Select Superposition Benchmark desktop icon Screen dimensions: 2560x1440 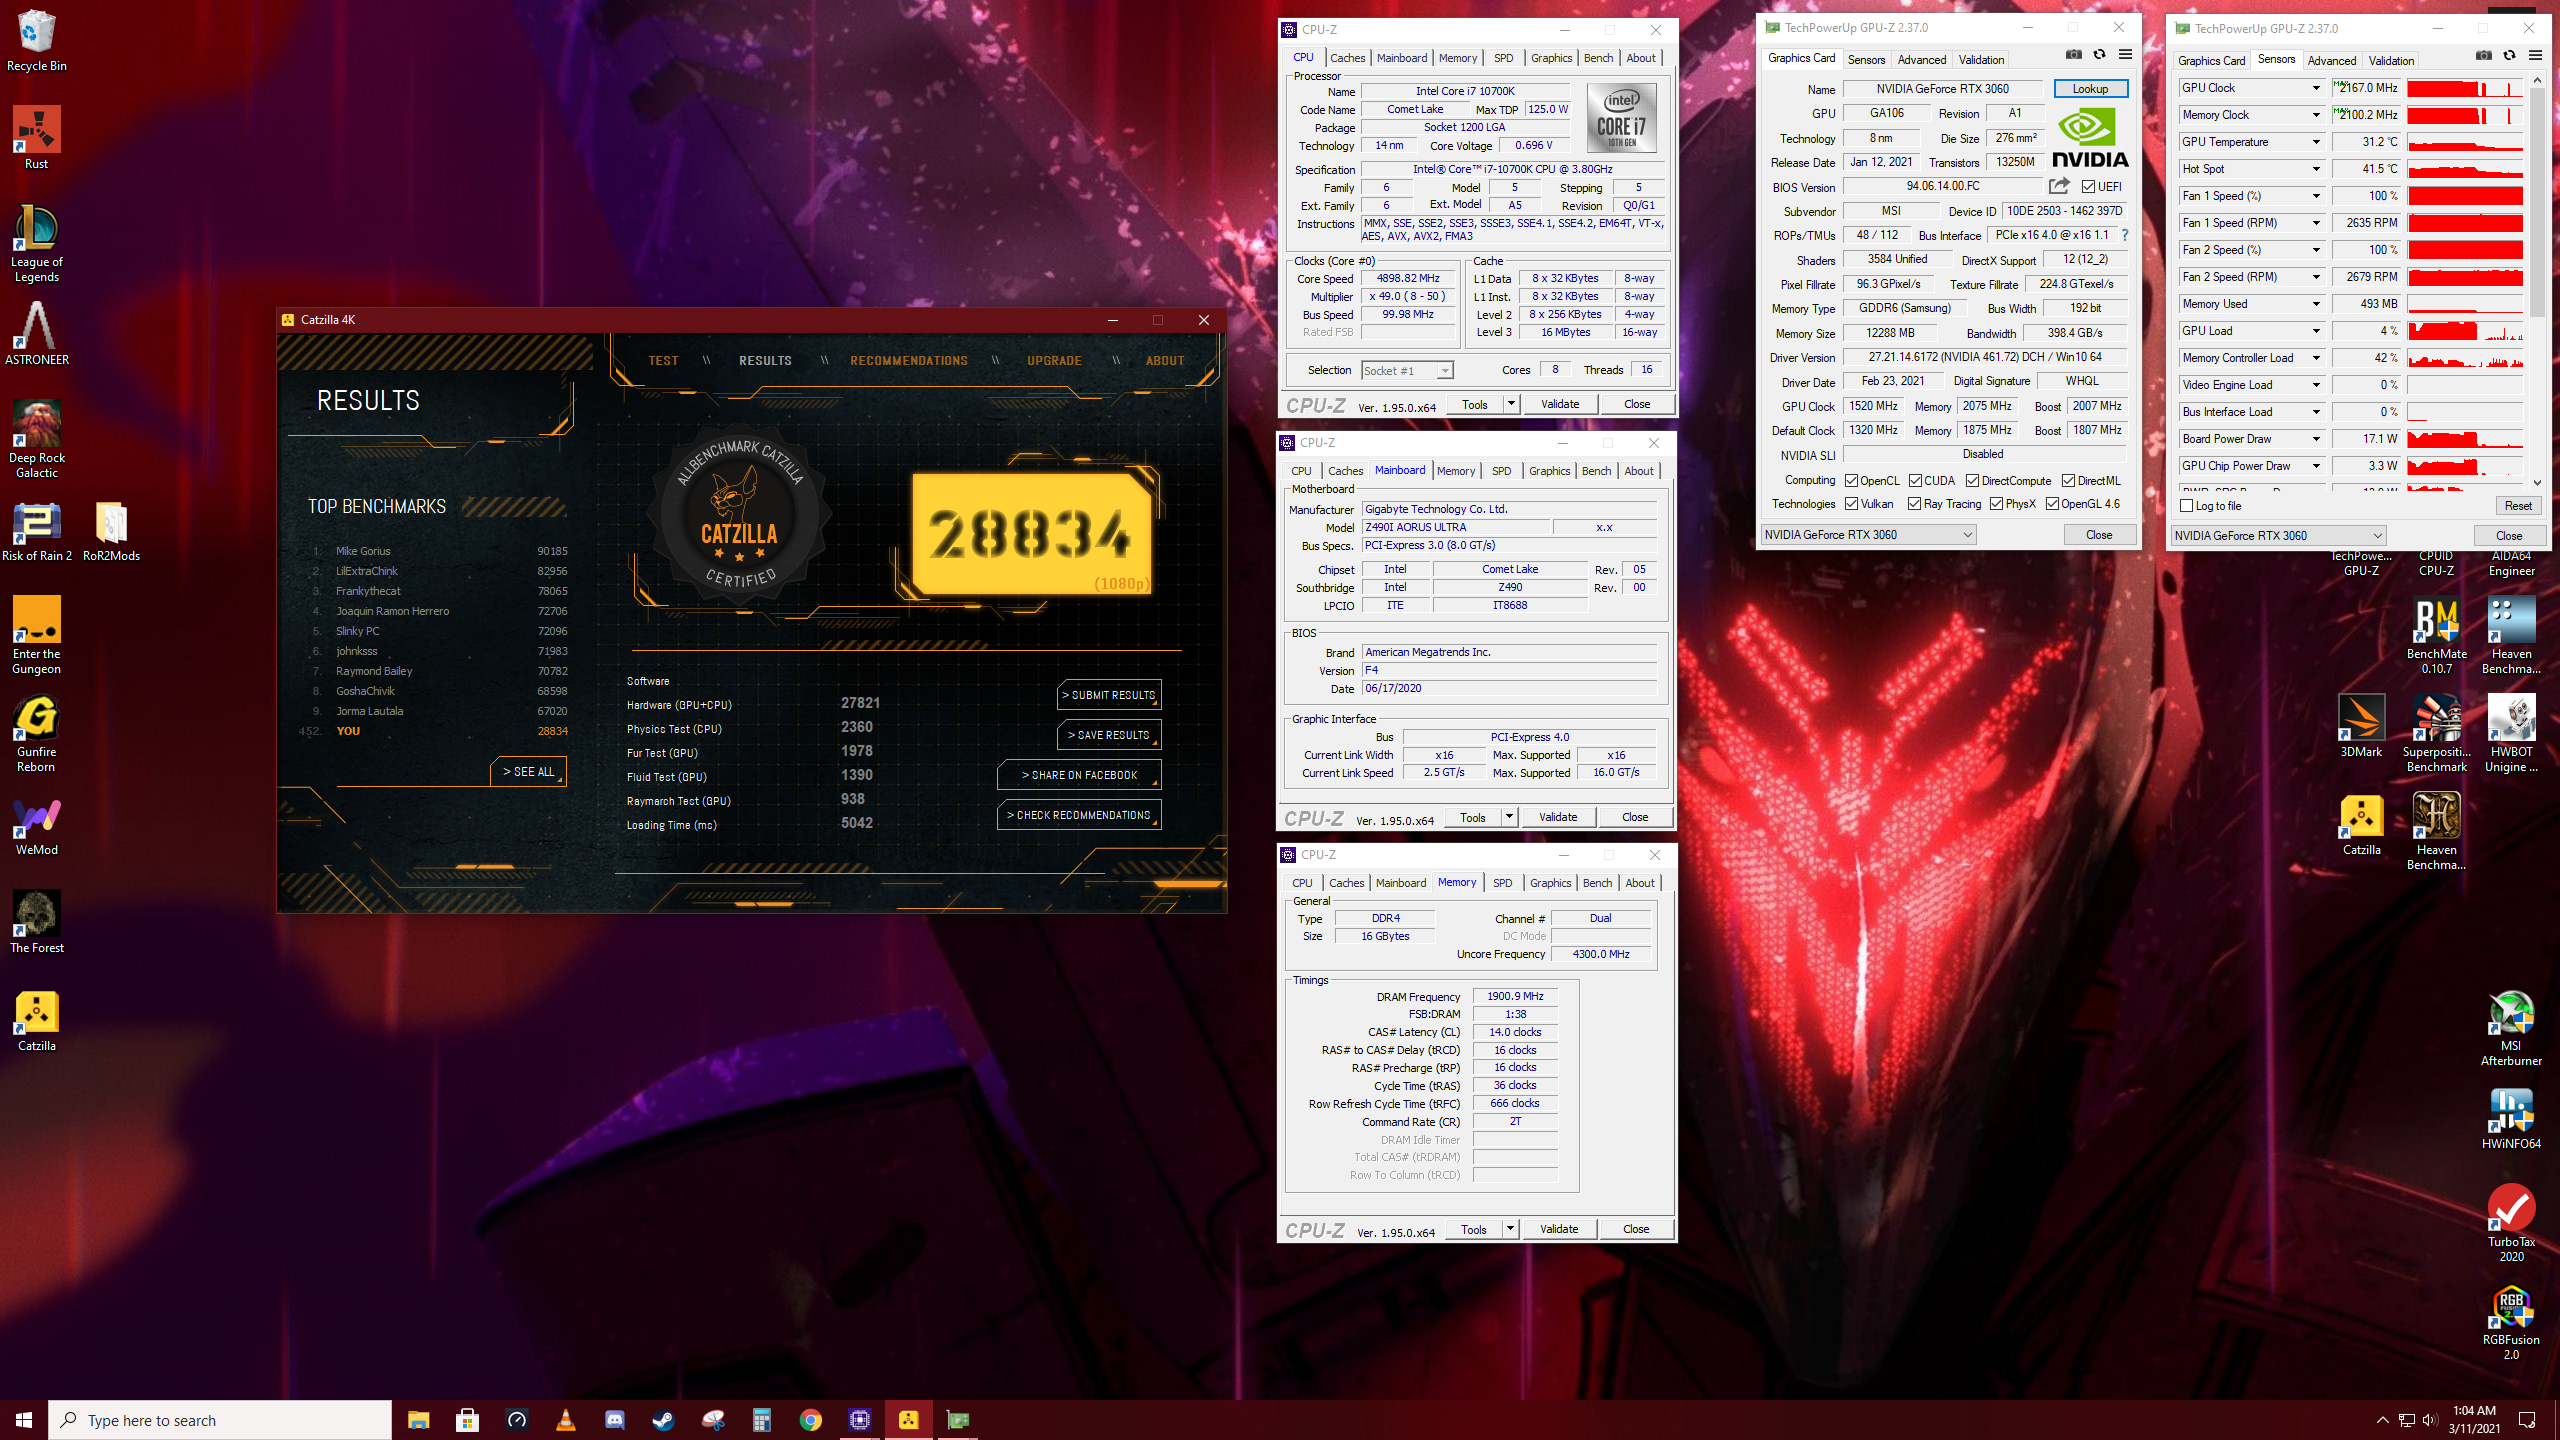pos(2437,734)
